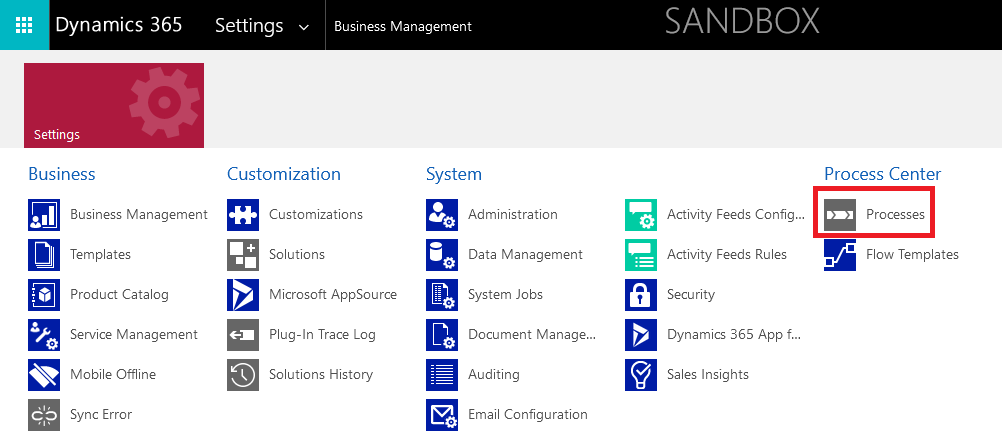
Task: Click the System section heading
Action: (454, 174)
